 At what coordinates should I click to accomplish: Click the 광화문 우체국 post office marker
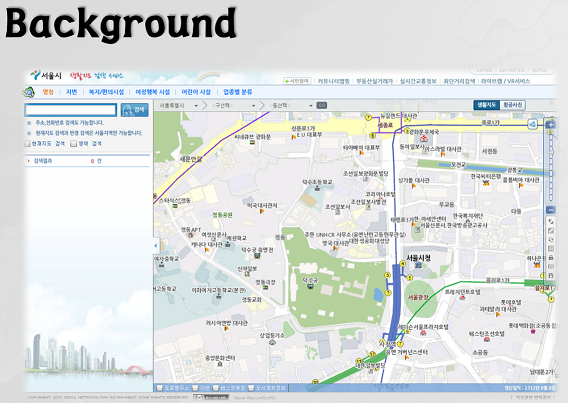(423, 138)
